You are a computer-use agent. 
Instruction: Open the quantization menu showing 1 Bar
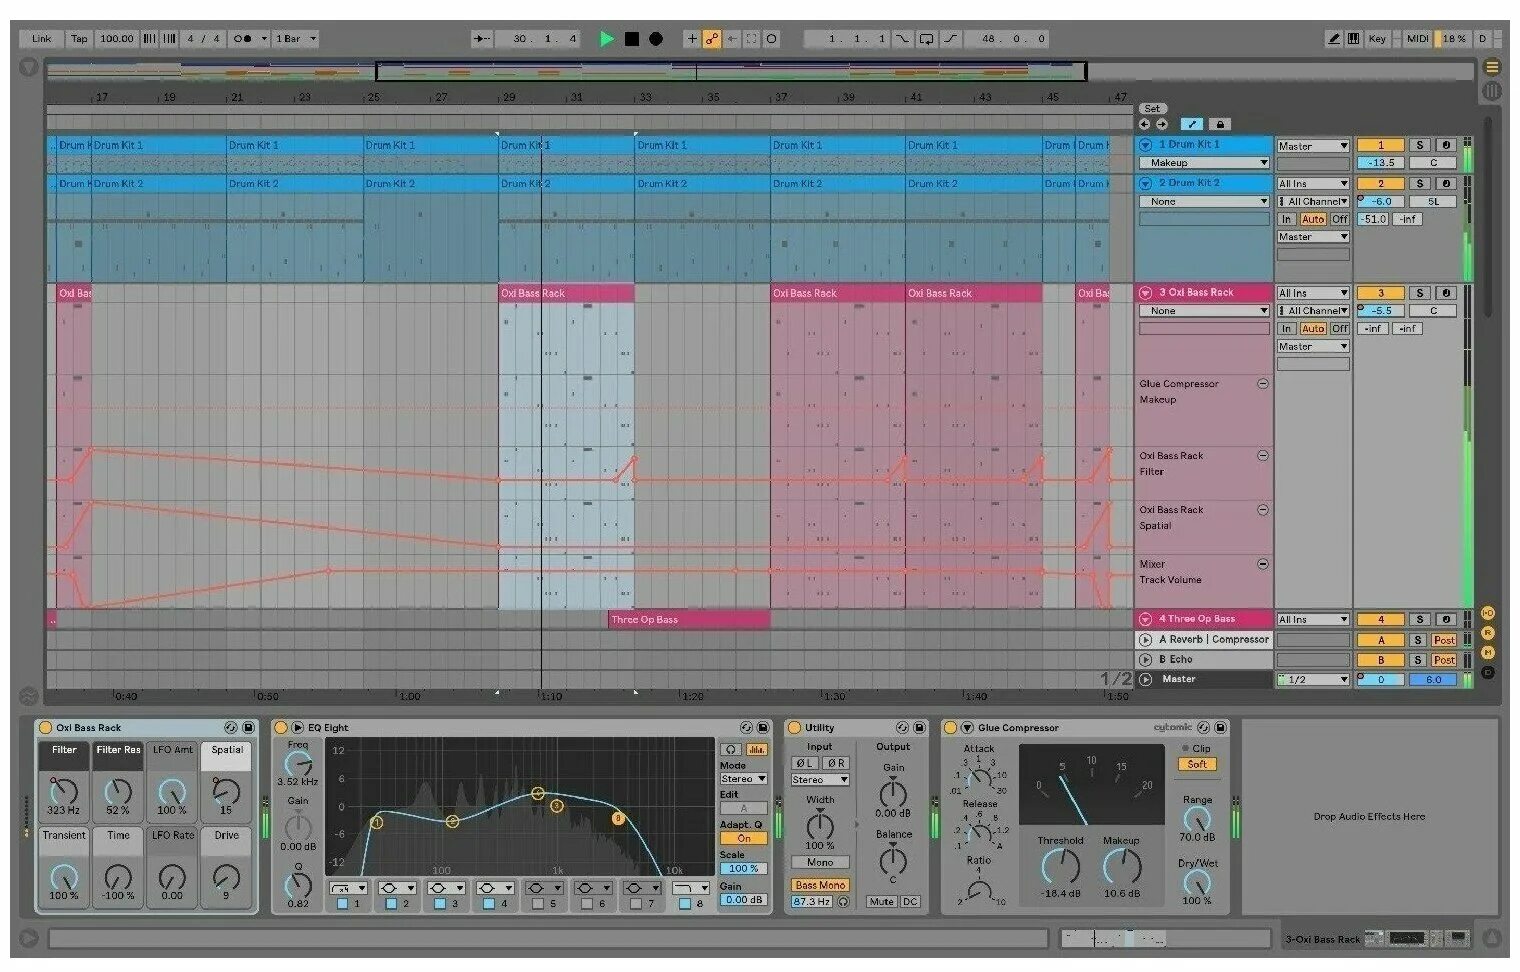point(296,39)
